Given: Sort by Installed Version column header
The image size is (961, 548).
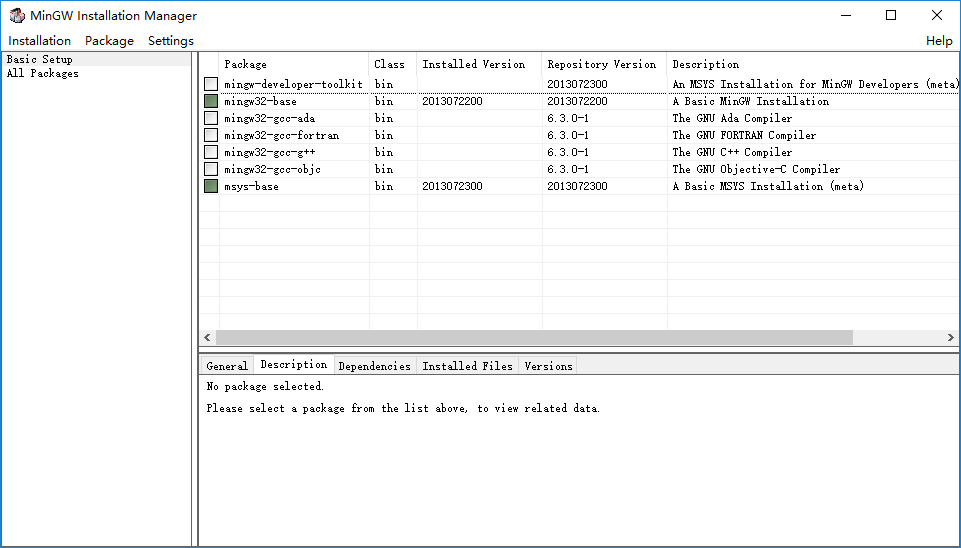Looking at the screenshot, I should [480, 64].
